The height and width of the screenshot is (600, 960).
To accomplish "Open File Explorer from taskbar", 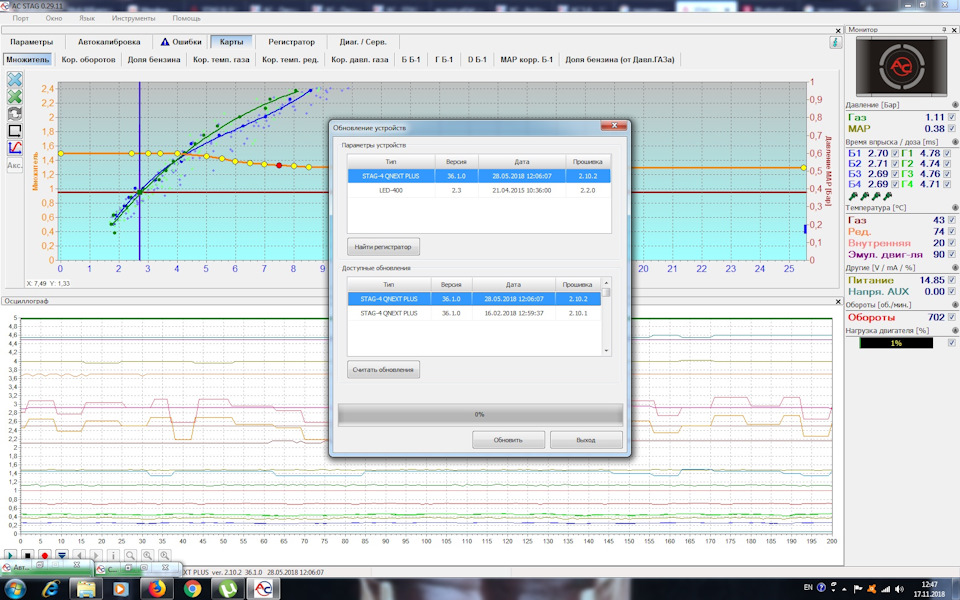I will [86, 589].
